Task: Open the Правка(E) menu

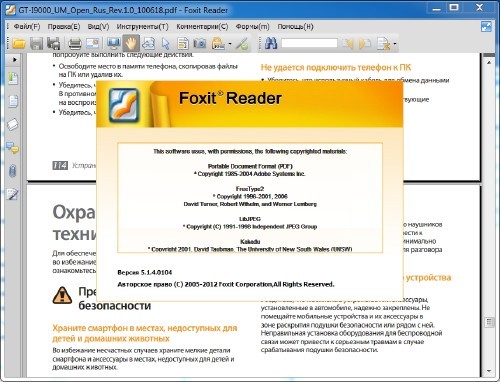Action: pos(64,27)
